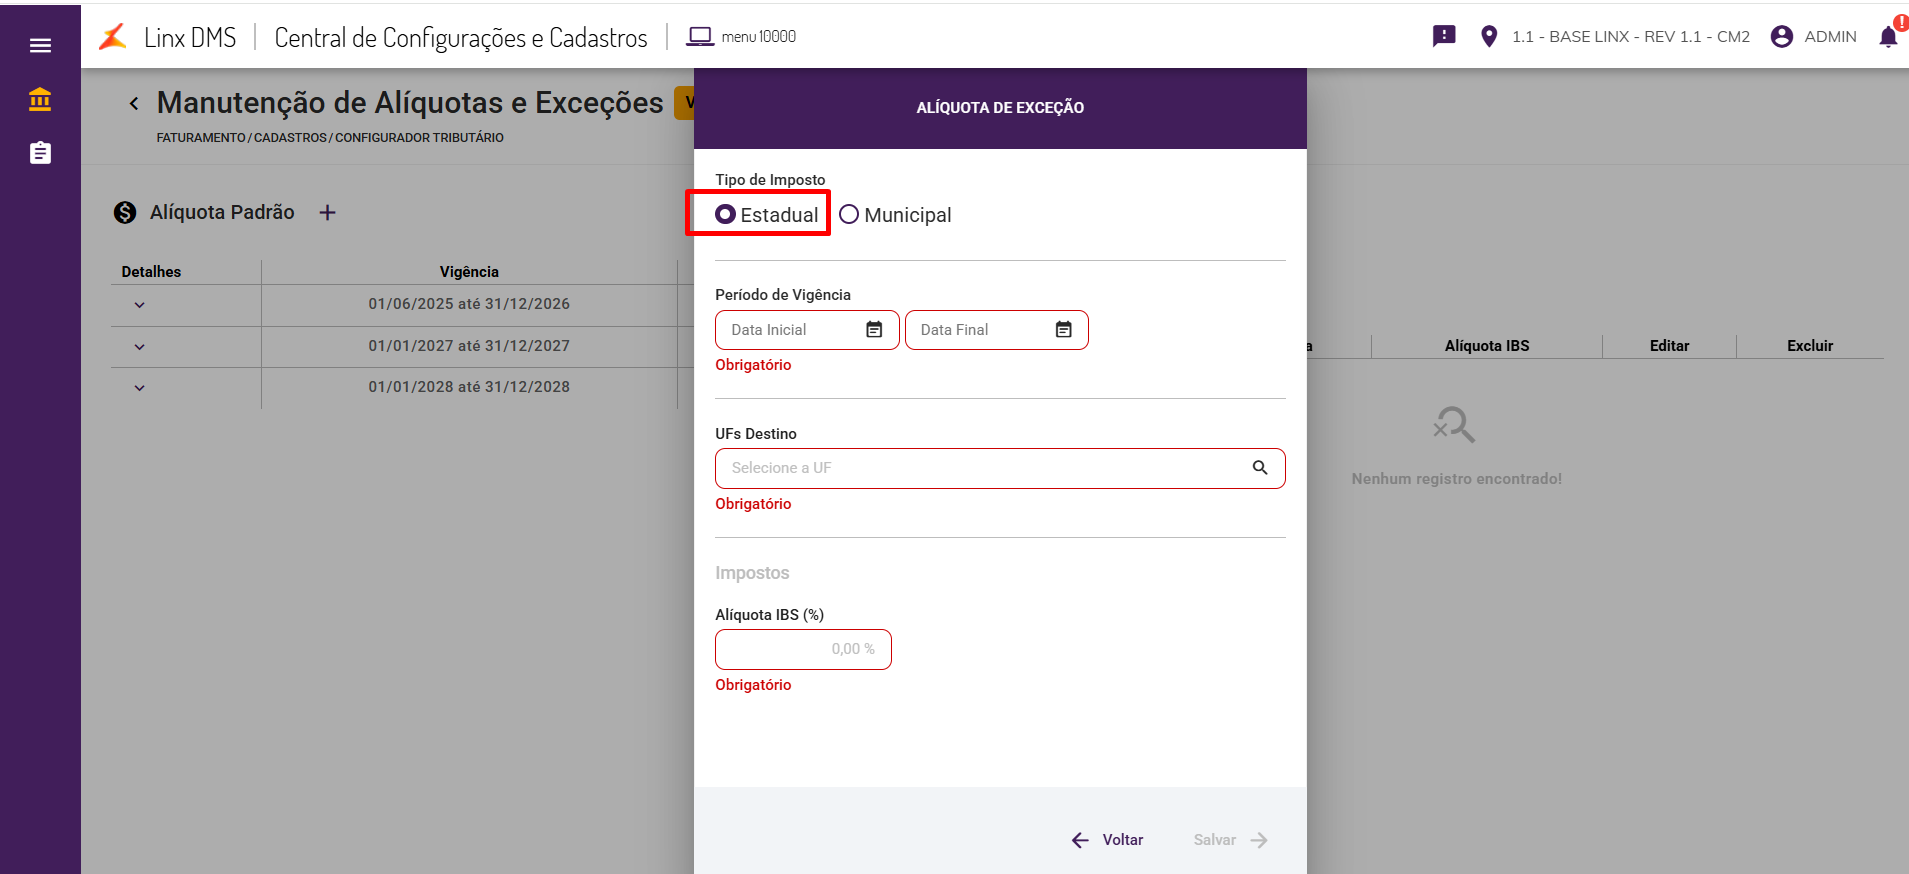The image size is (1909, 874).
Task: Select the Municipal tax type
Action: click(849, 214)
